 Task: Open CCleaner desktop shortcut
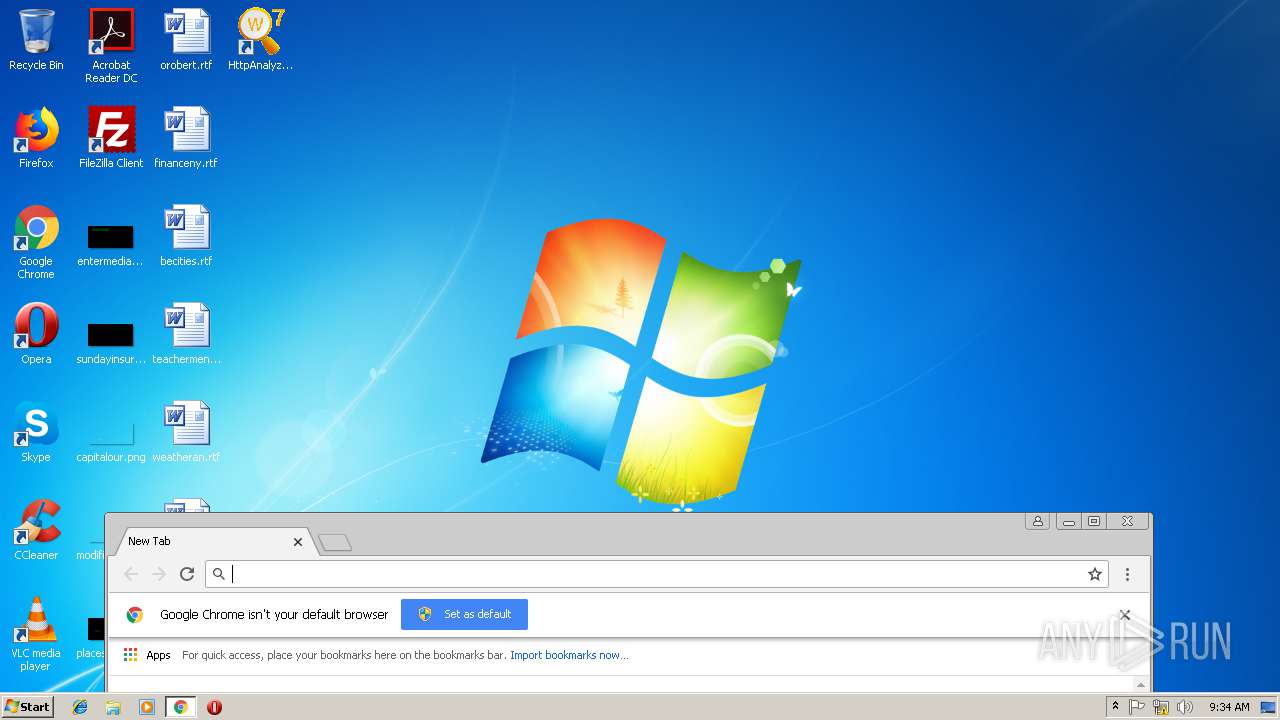click(36, 530)
